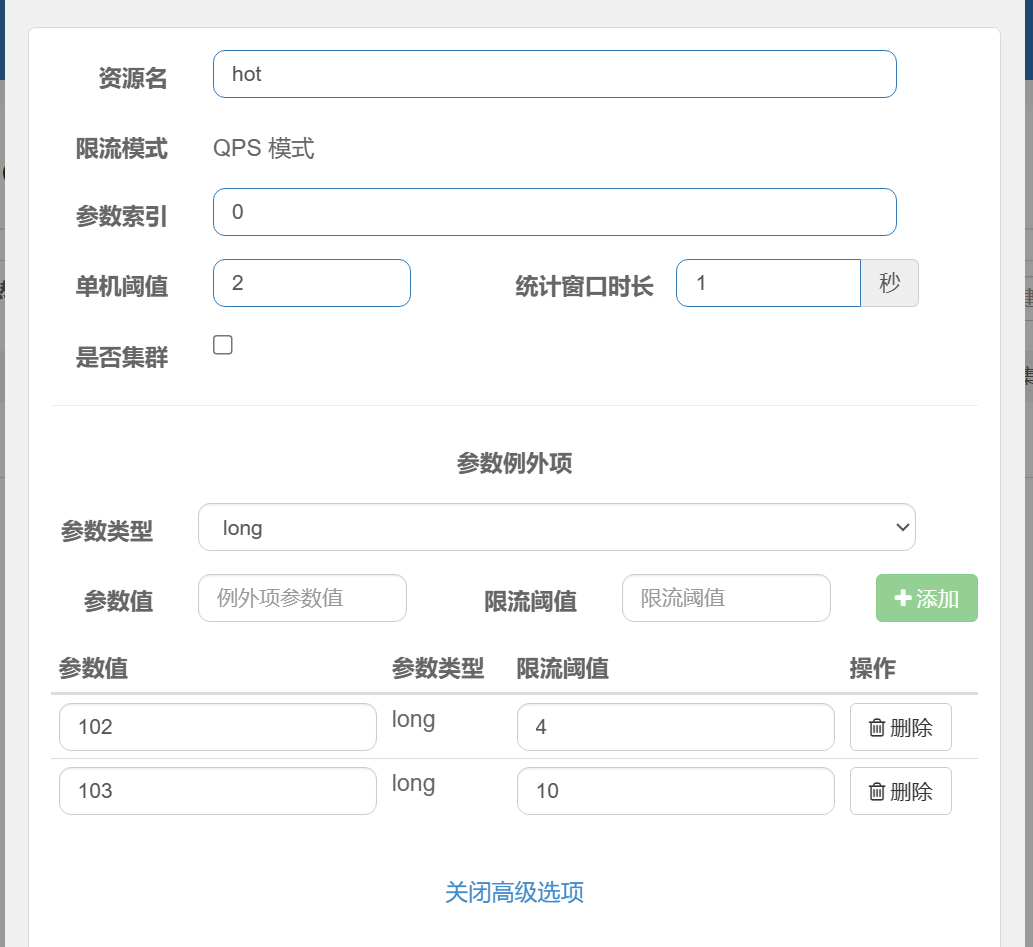
Task: Click the 关闭高级选项 link
Action: (x=515, y=892)
